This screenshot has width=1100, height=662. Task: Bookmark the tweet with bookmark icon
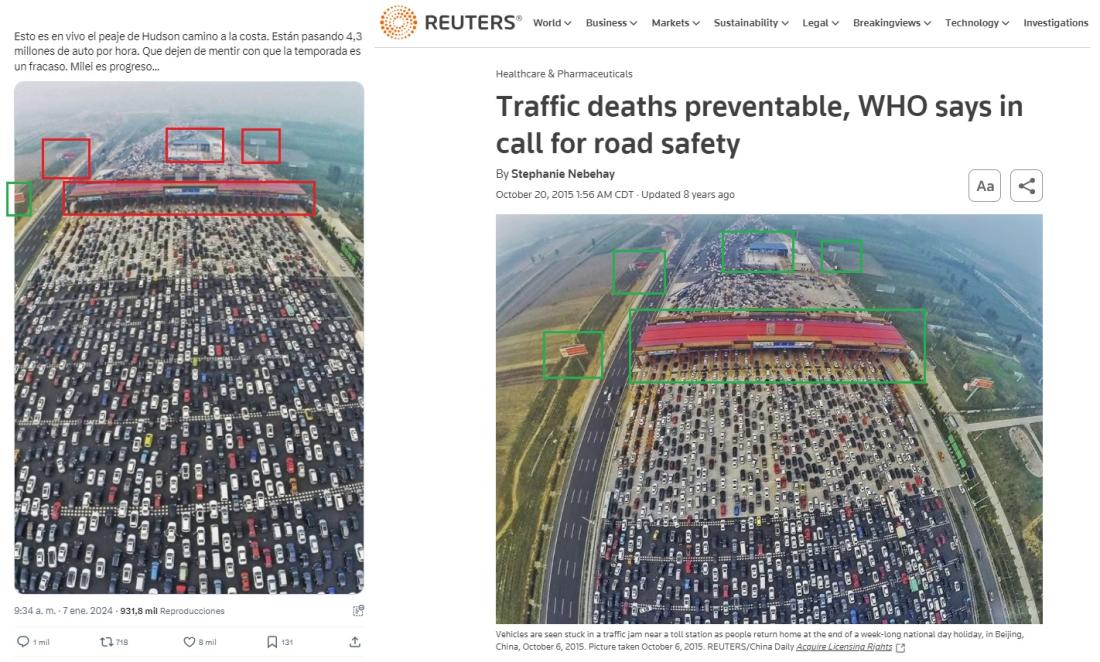pyautogui.click(x=272, y=642)
